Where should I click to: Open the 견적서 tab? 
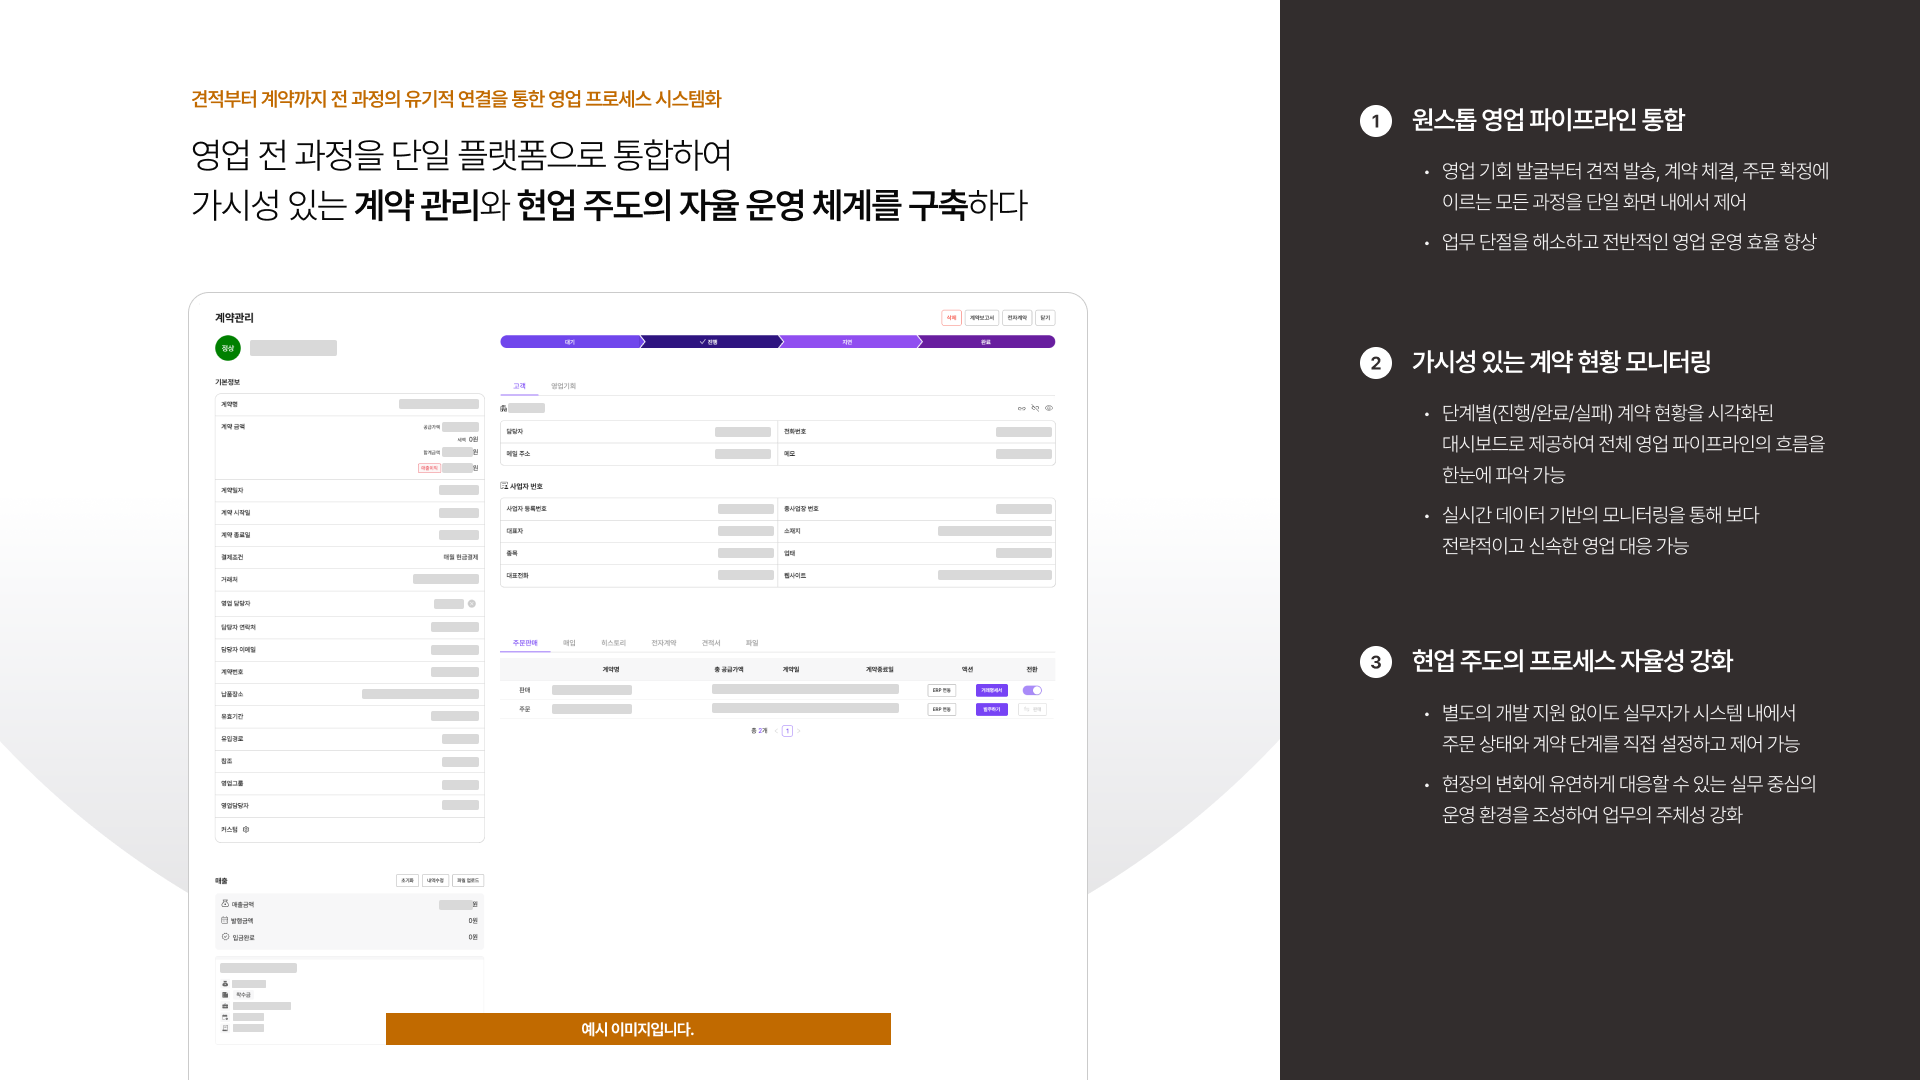(711, 643)
